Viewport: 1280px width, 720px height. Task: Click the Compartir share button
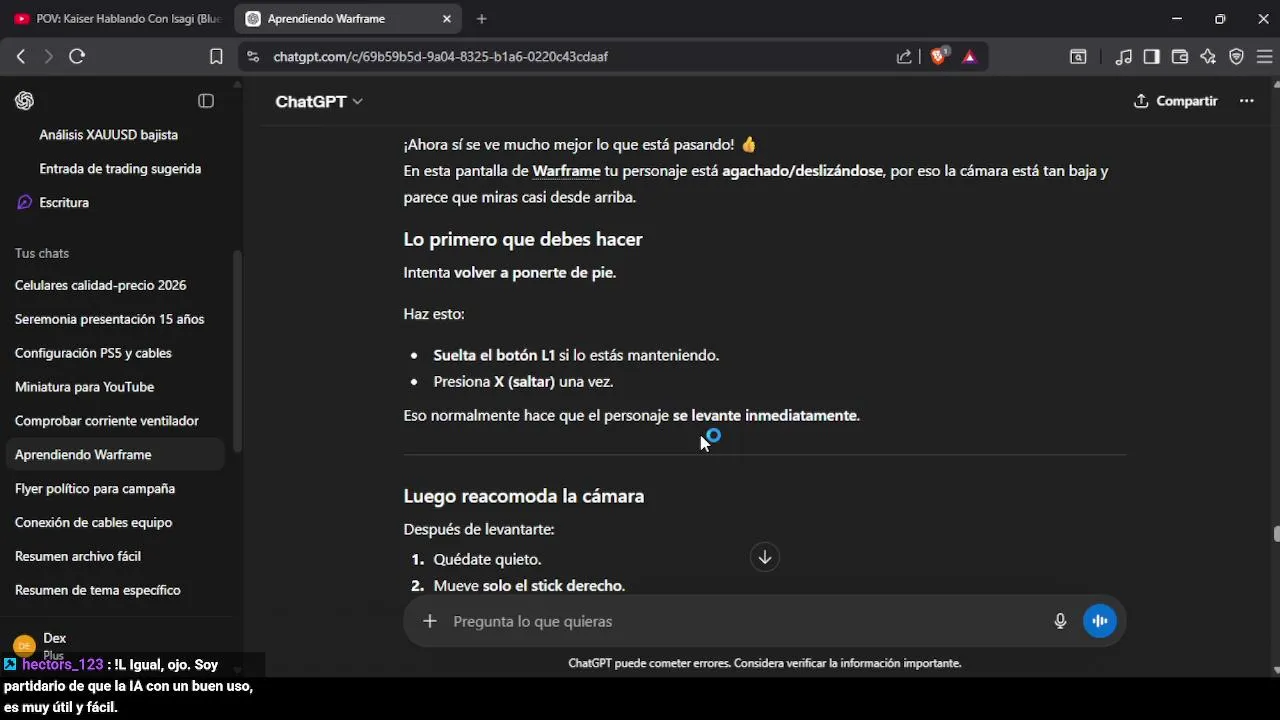(x=1175, y=101)
